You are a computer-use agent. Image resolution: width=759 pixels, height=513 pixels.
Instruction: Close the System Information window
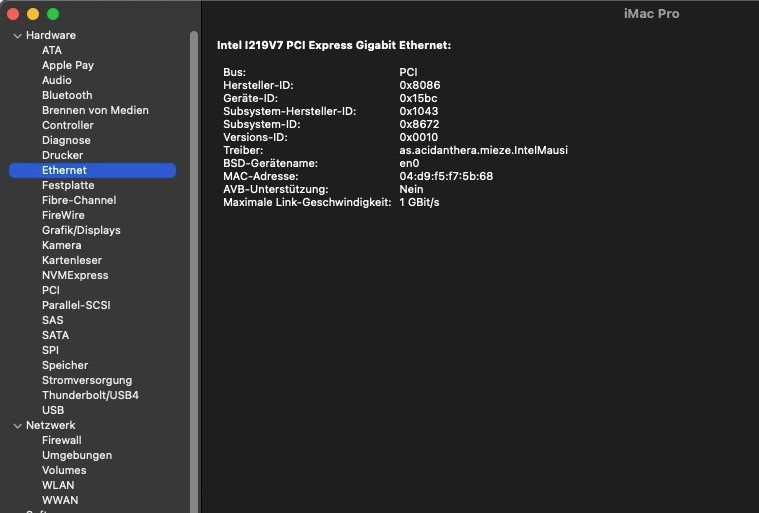[x=14, y=14]
